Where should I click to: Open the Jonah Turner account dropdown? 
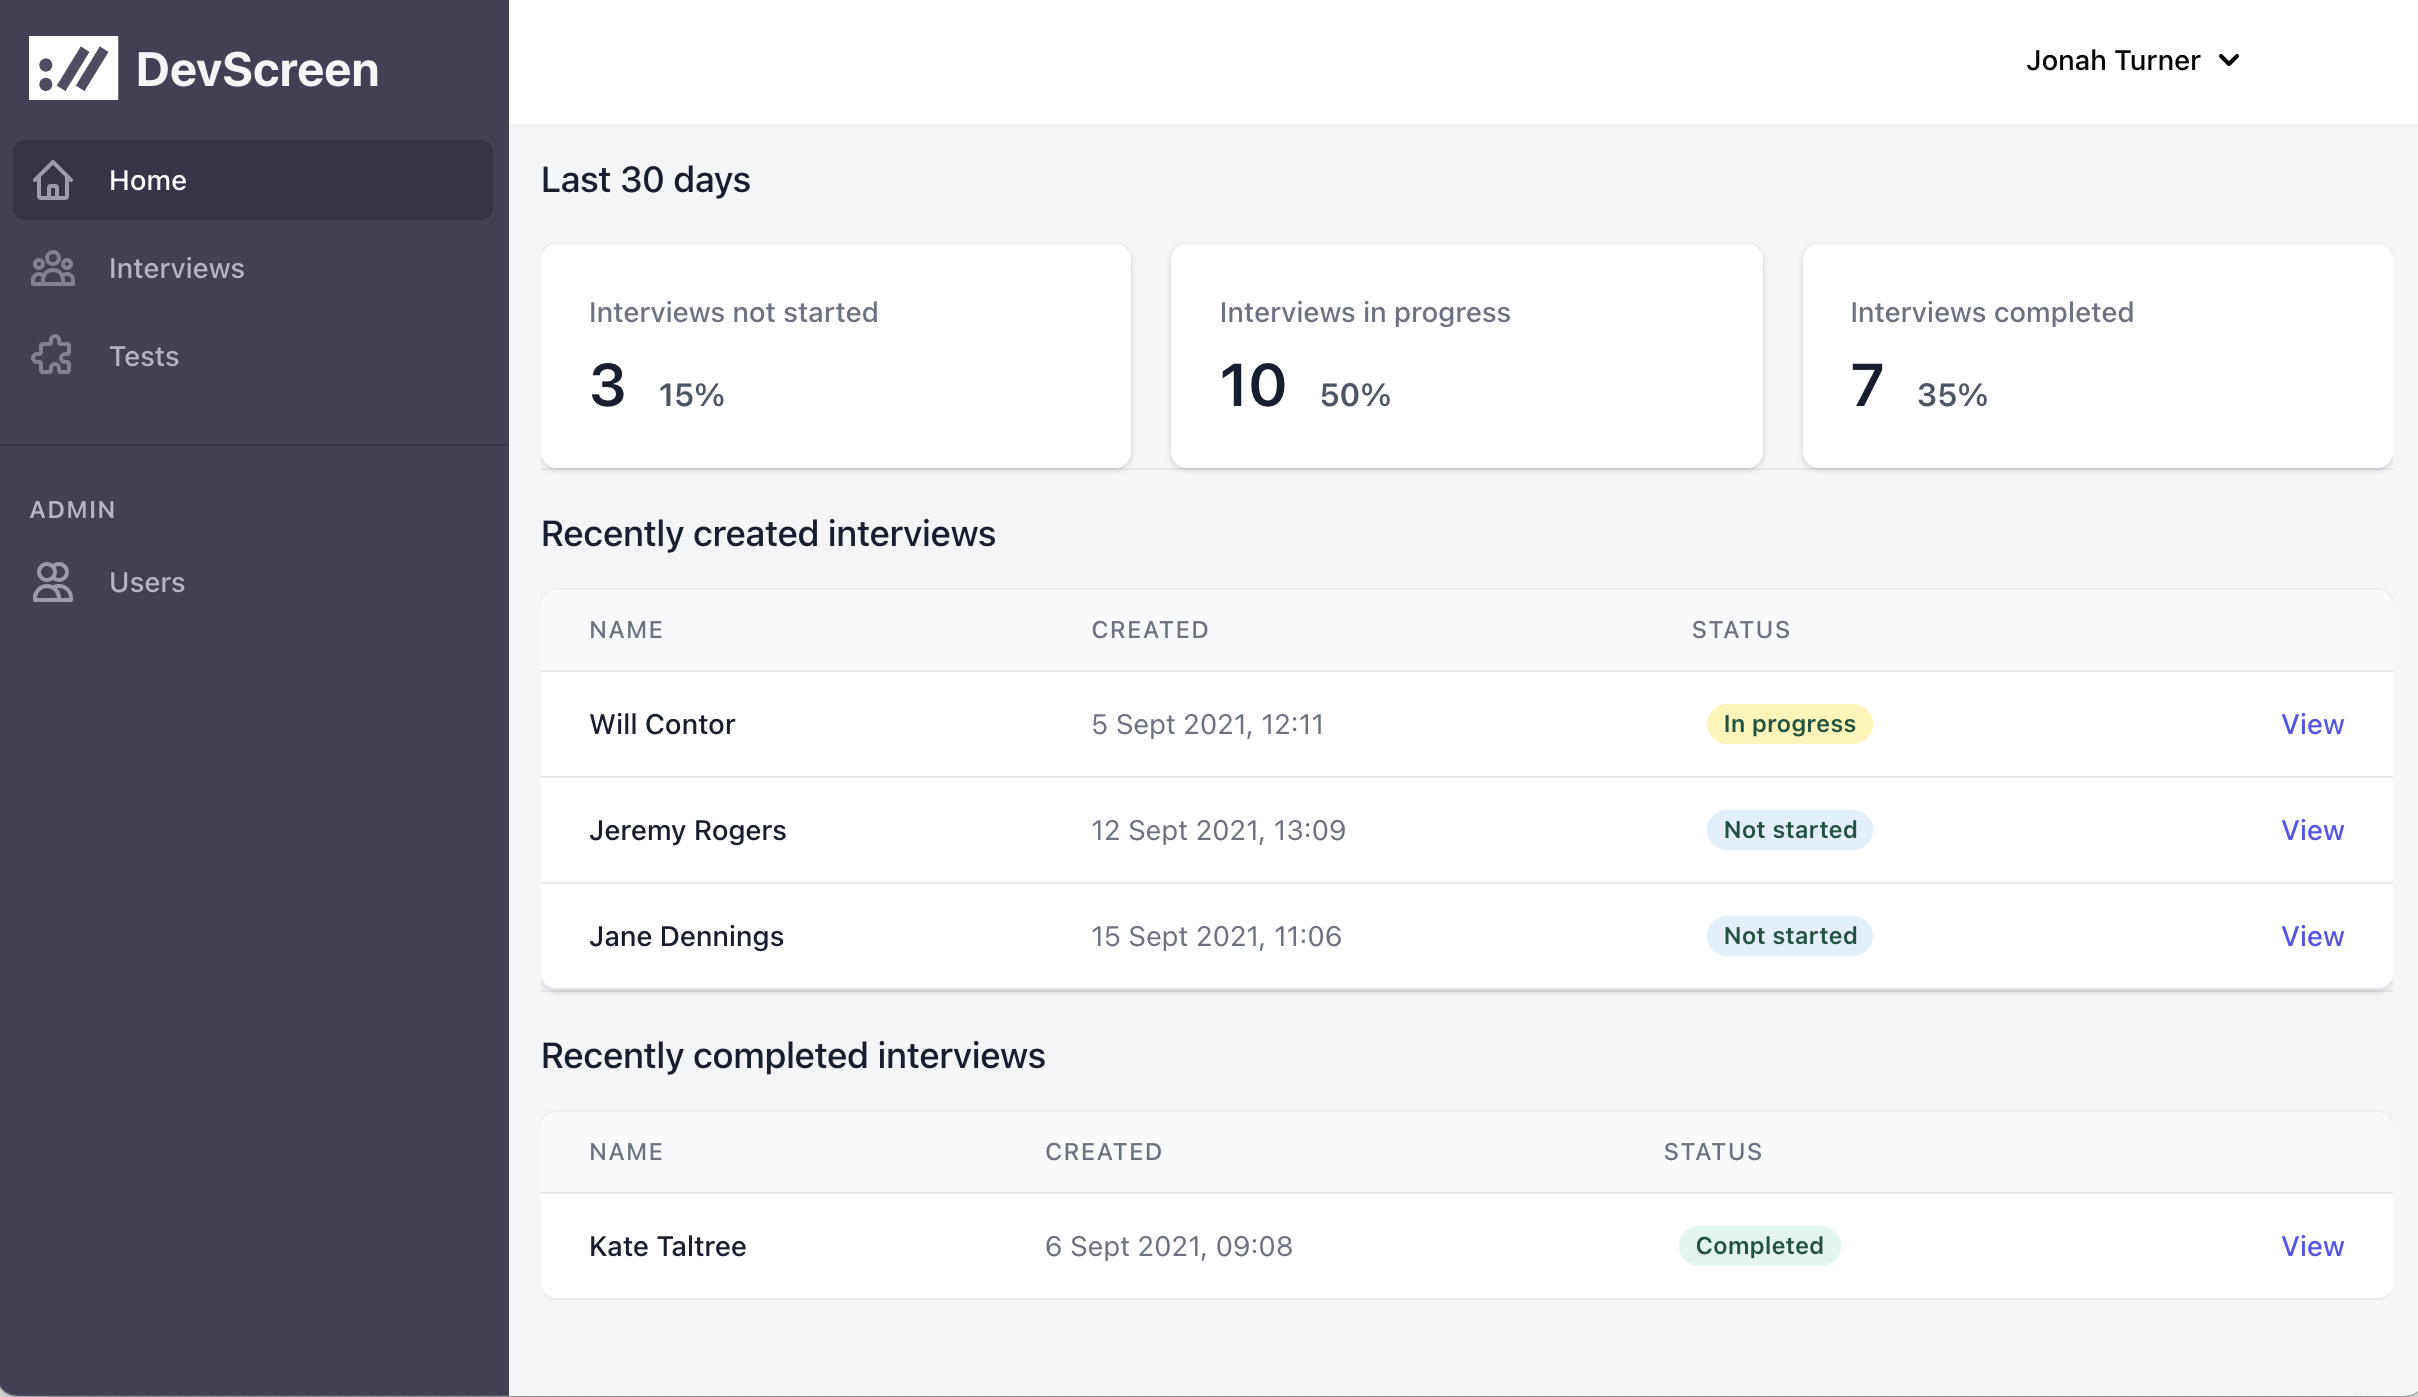[x=2132, y=60]
